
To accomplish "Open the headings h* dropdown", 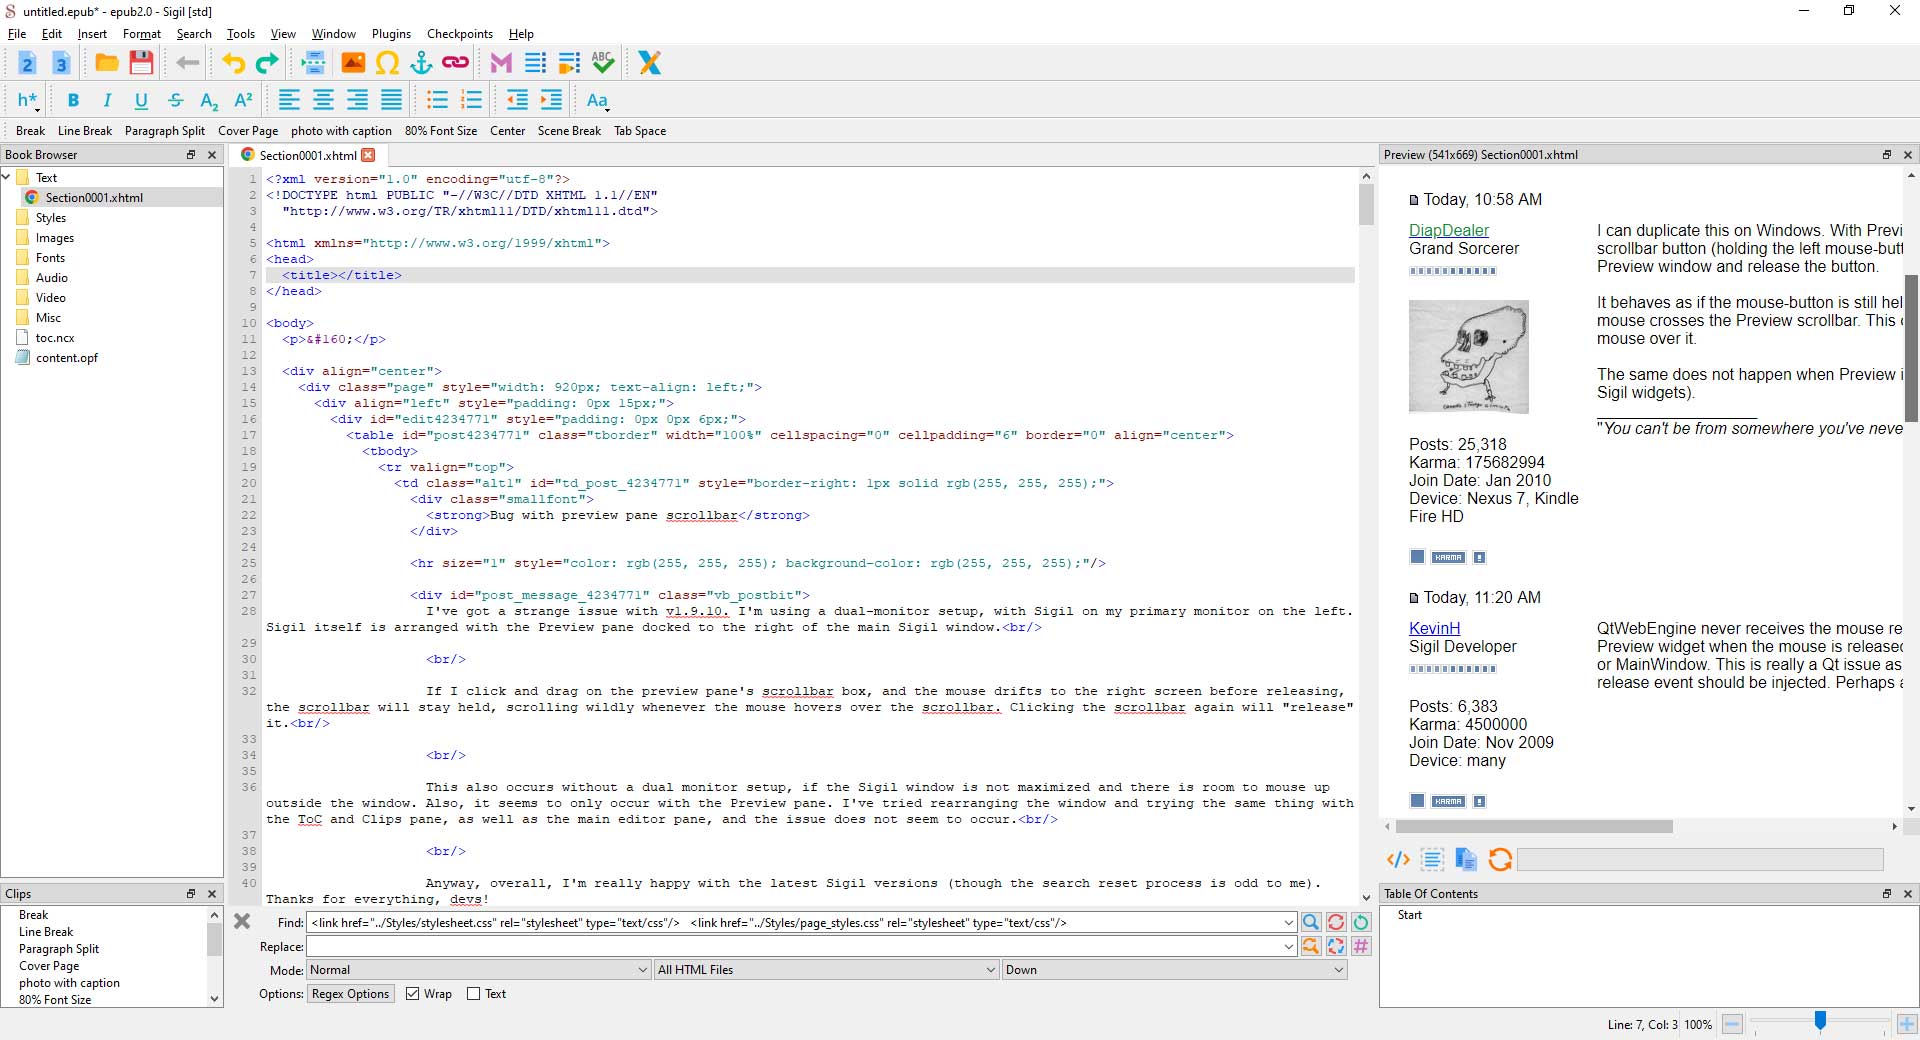I will pos(28,100).
